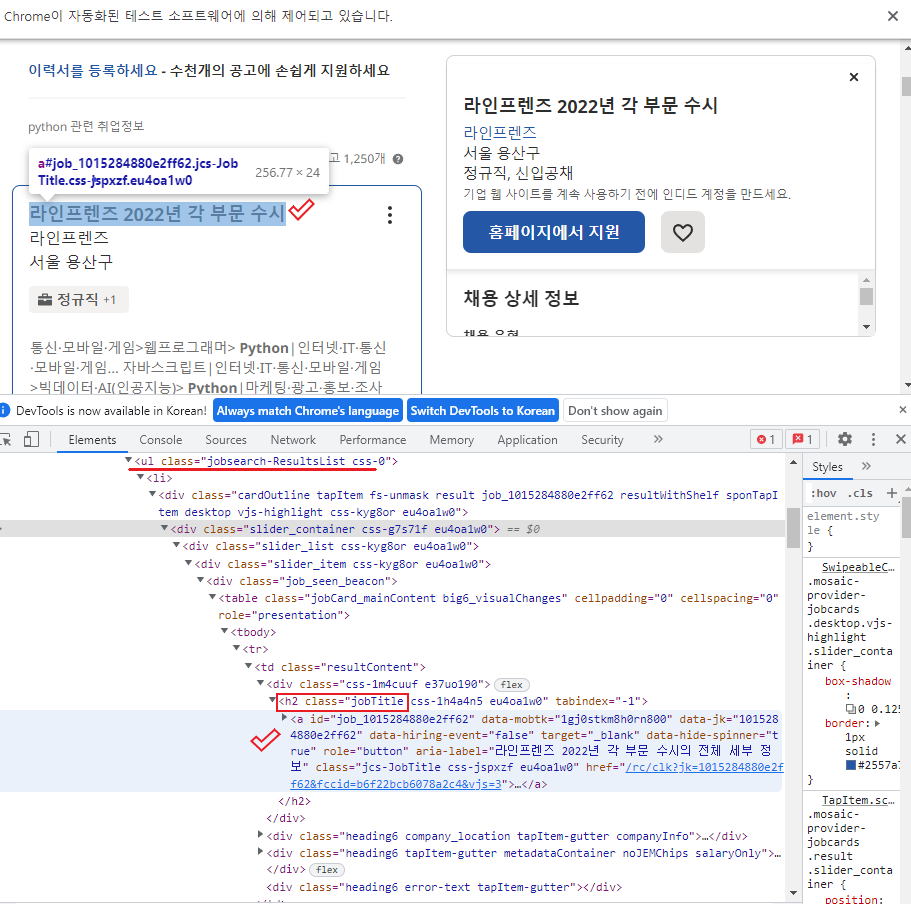Screen dimensions: 911x904
Task: Click the #2557a7 border color swatch
Action: pos(851,765)
